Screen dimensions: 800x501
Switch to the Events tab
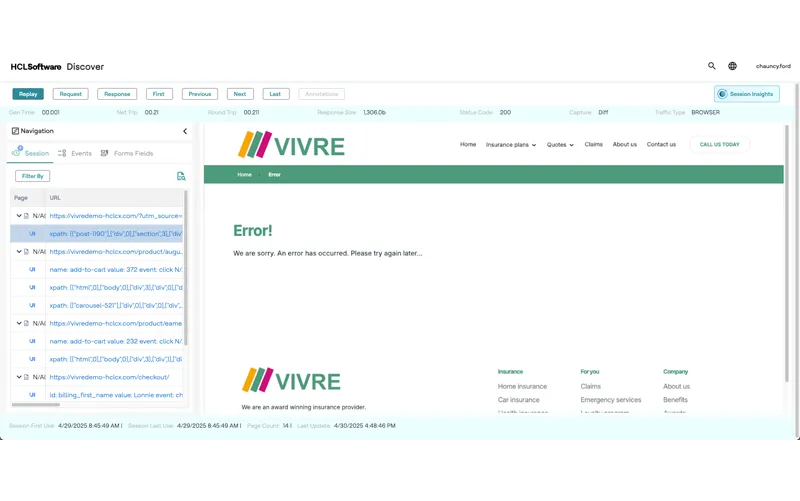point(75,154)
